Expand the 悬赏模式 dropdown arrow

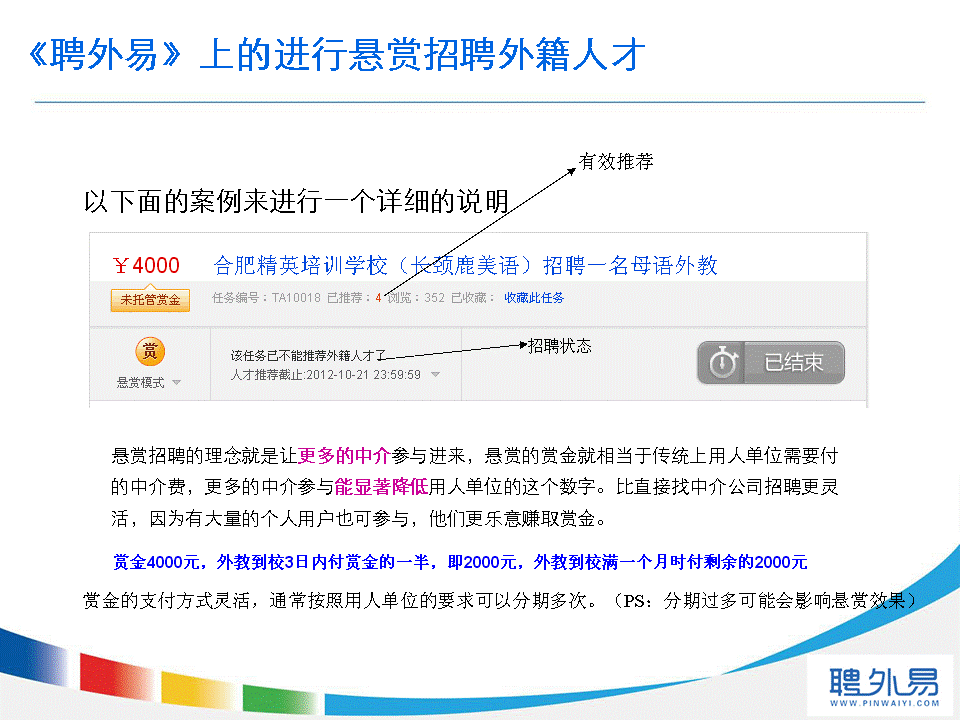click(x=176, y=383)
